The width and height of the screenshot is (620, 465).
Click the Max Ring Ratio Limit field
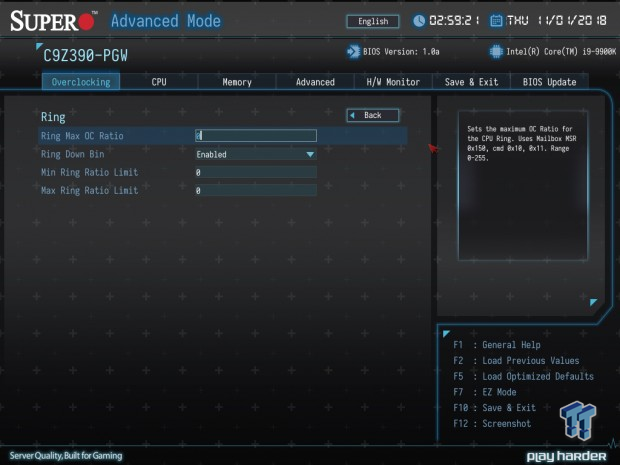[256, 190]
